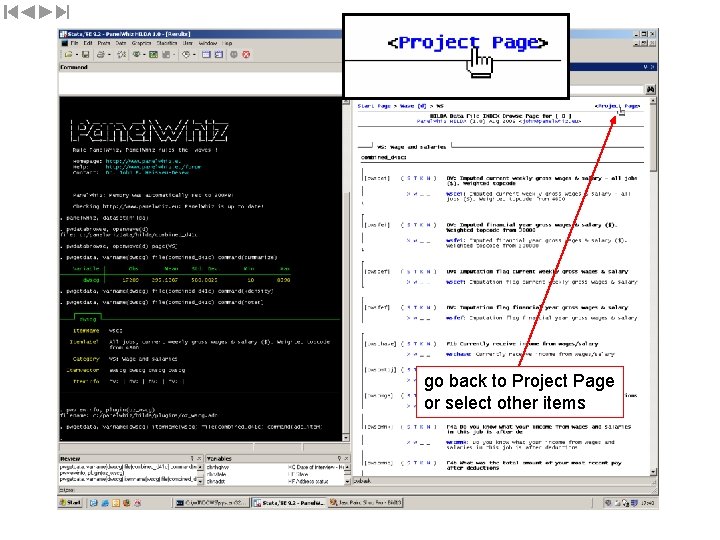720x540 pixels.
Task: Open the File menu
Action: click(x=74, y=43)
